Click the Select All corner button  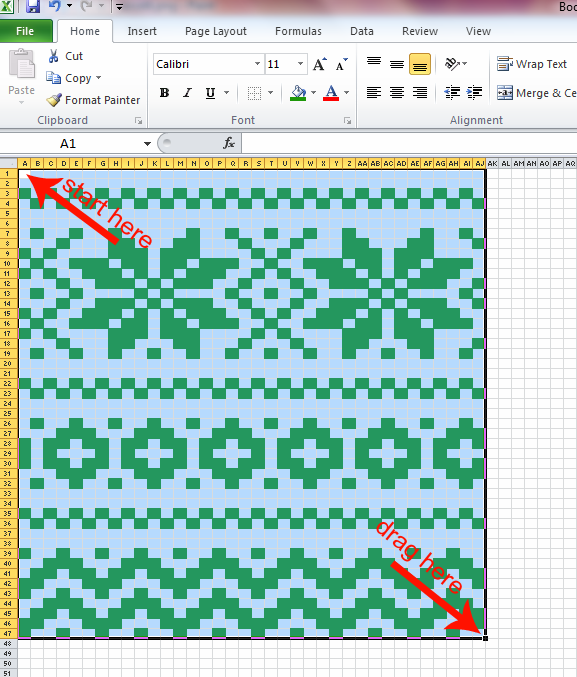[8, 163]
